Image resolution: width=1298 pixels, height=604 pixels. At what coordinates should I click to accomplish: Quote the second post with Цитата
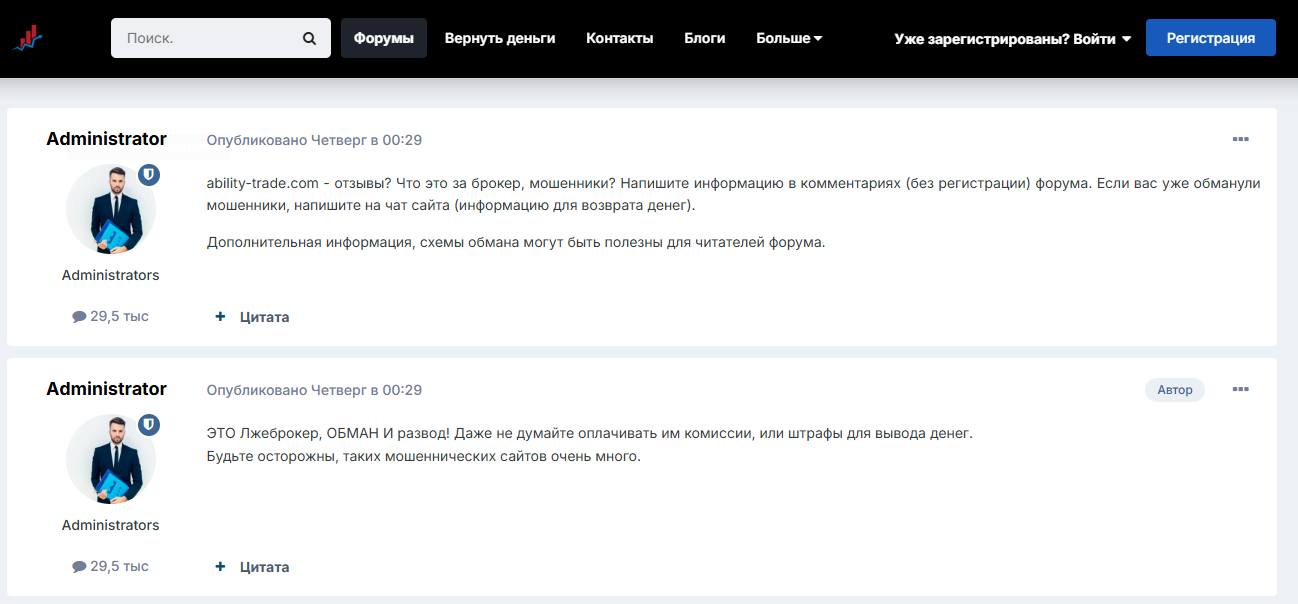point(264,567)
